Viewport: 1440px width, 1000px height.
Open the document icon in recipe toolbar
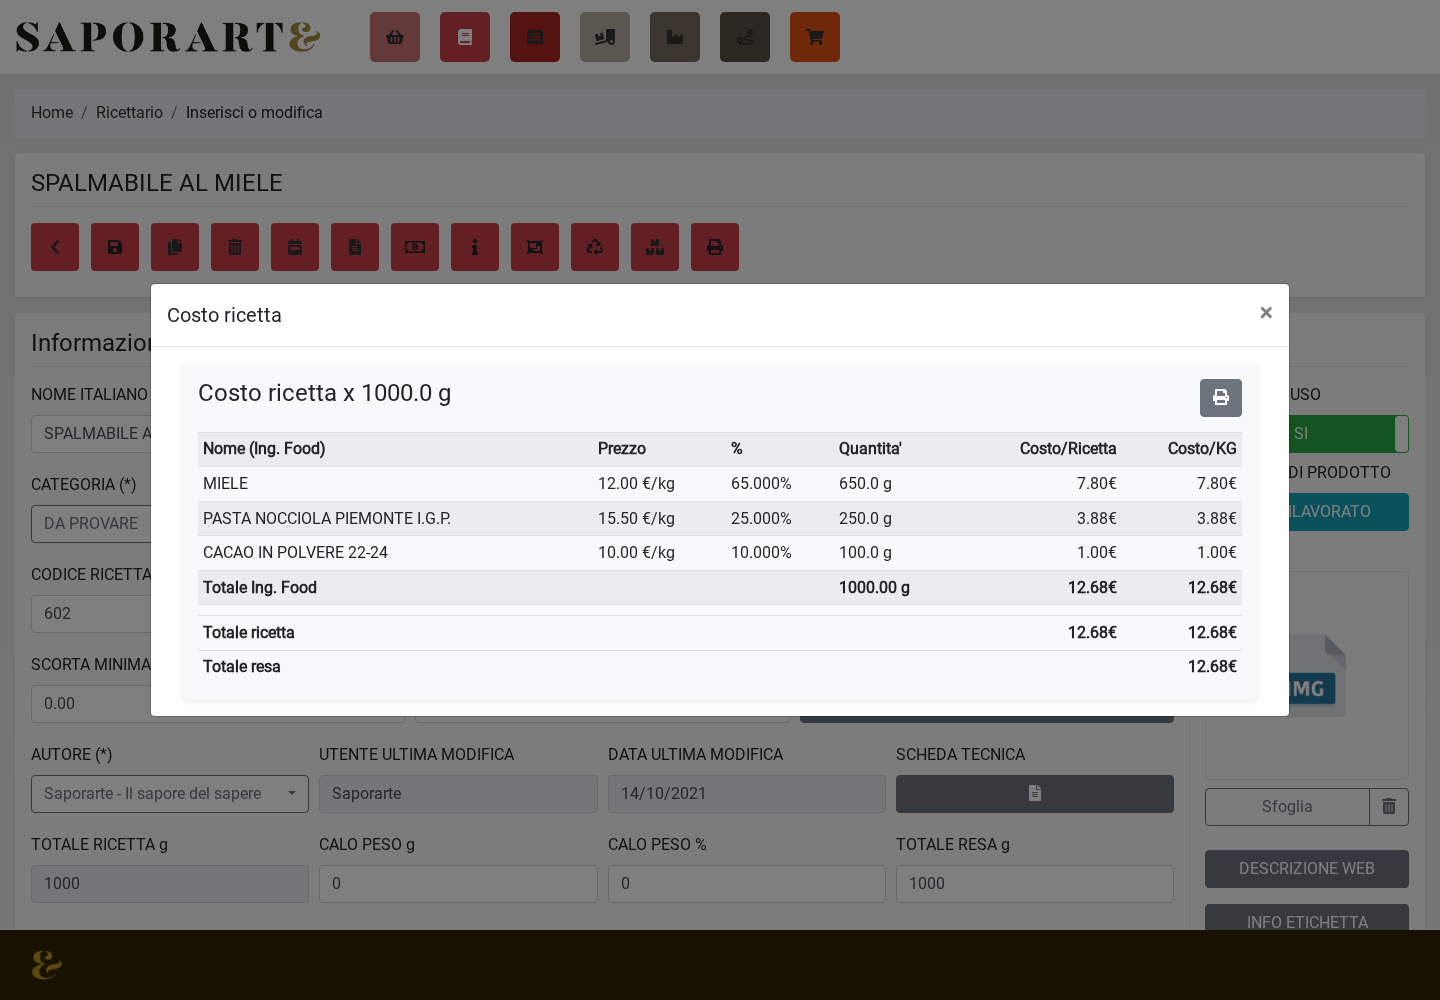point(355,247)
